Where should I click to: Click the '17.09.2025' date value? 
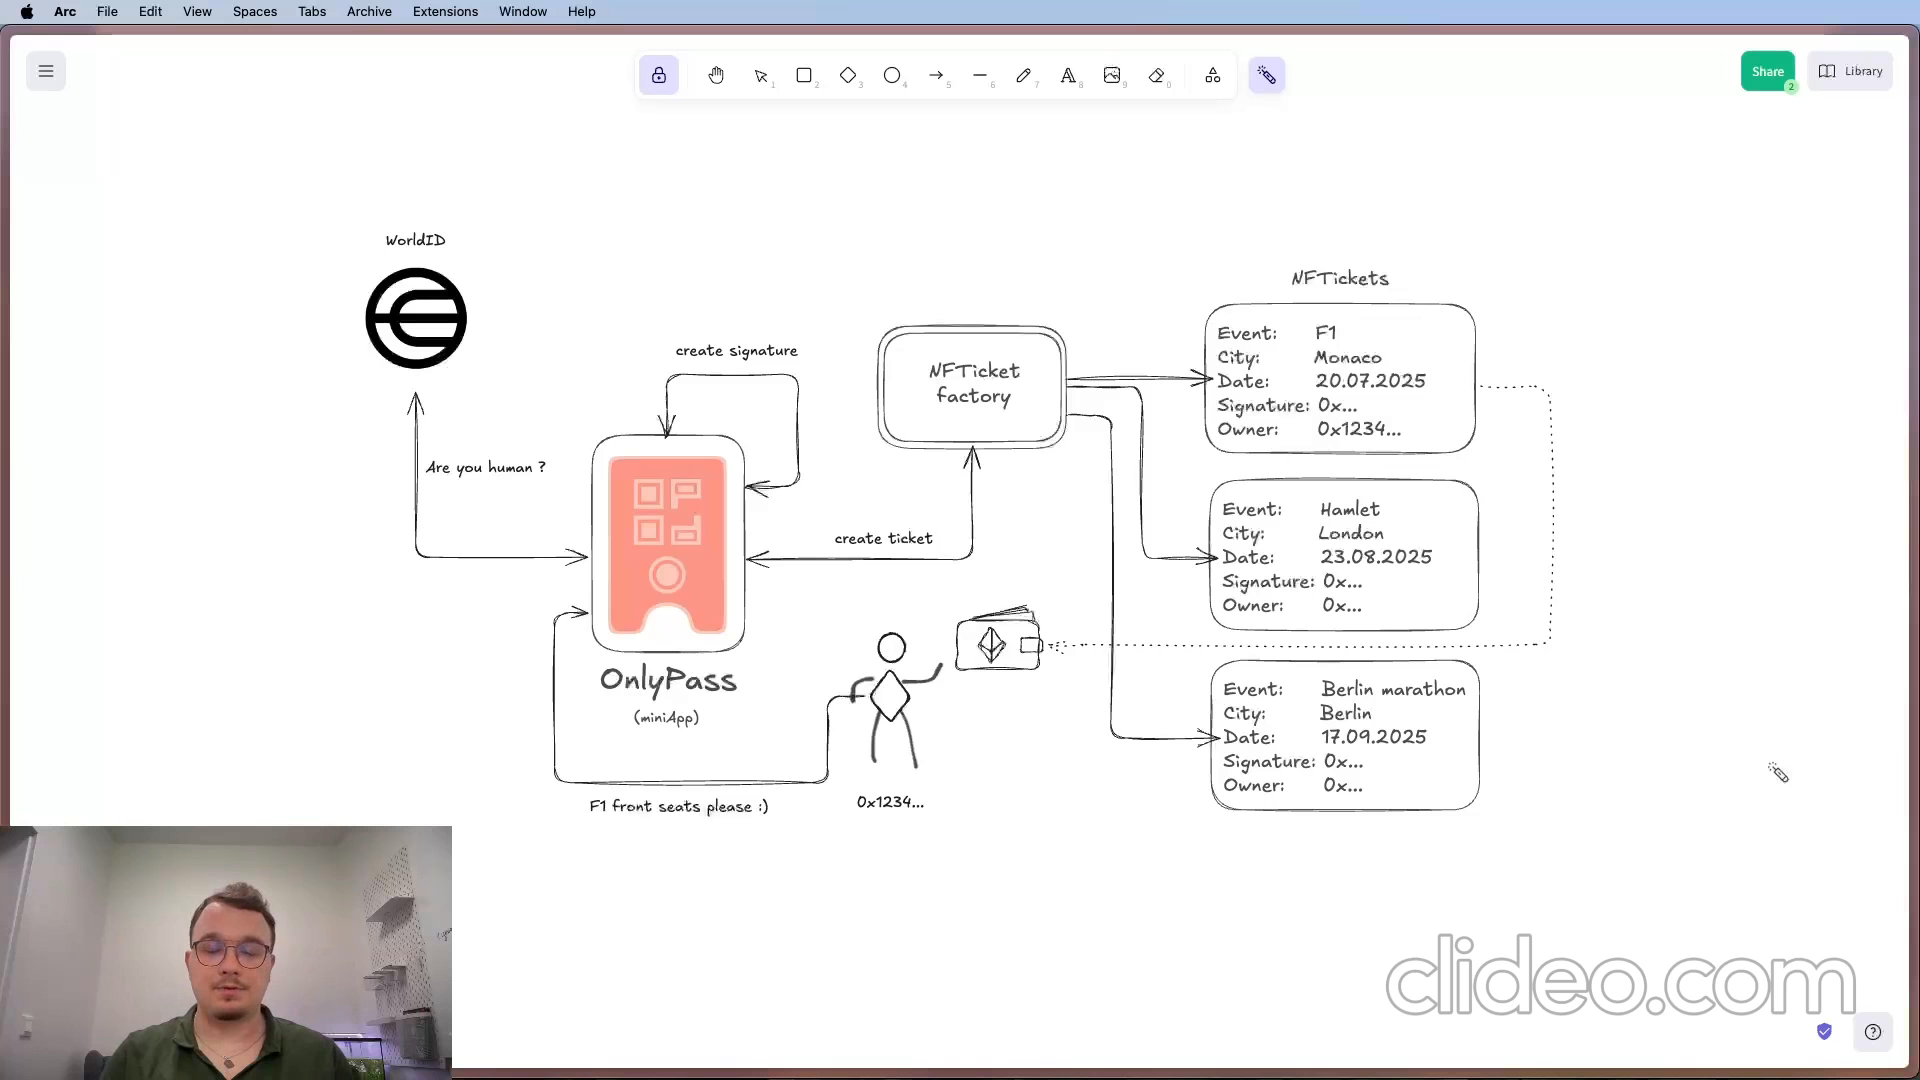(x=1373, y=737)
